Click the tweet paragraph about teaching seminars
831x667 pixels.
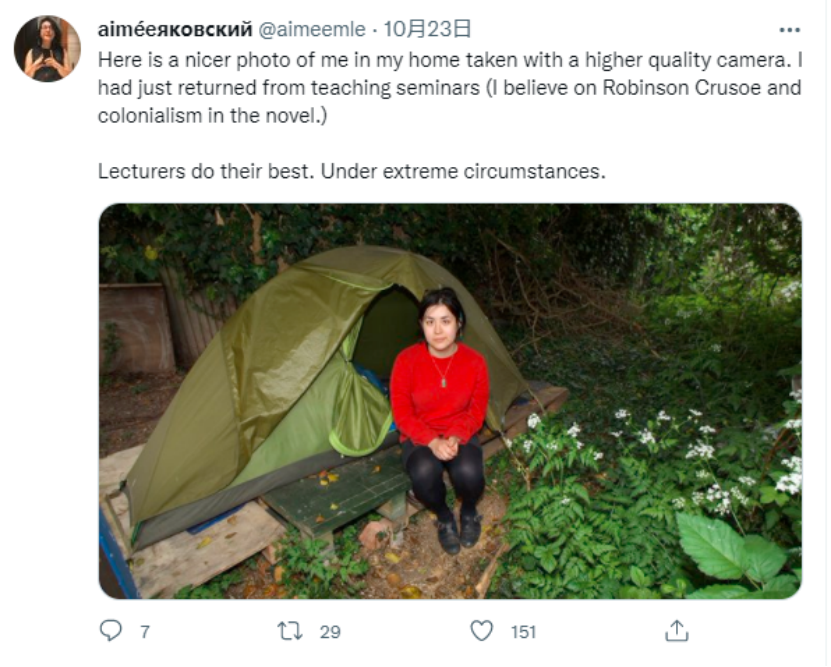pos(450,87)
